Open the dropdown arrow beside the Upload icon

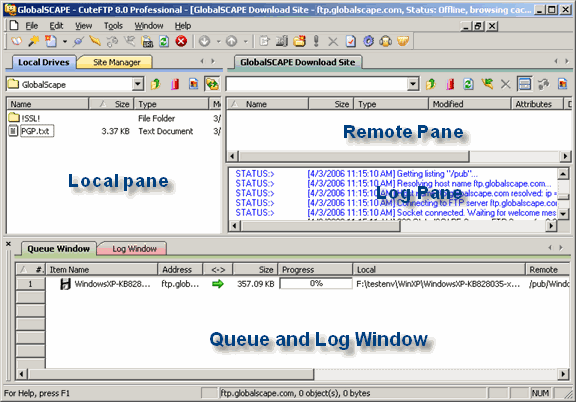pyautogui.click(x=245, y=41)
